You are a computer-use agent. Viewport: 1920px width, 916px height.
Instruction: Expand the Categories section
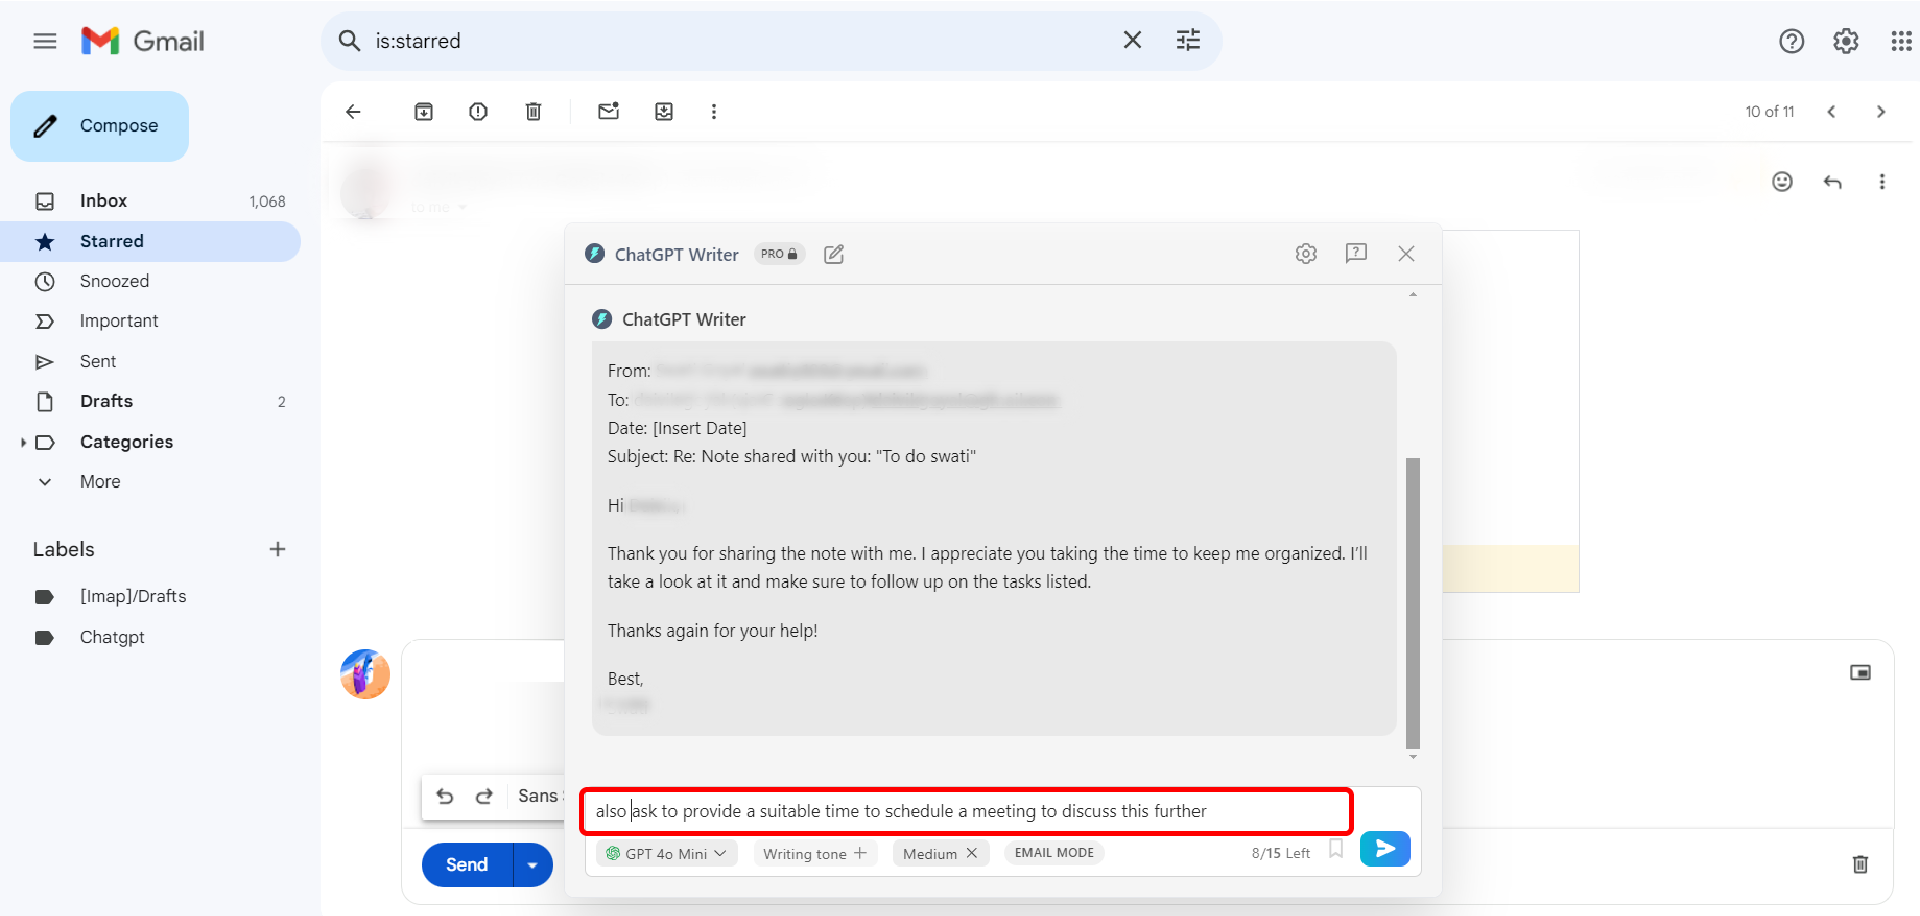23,442
